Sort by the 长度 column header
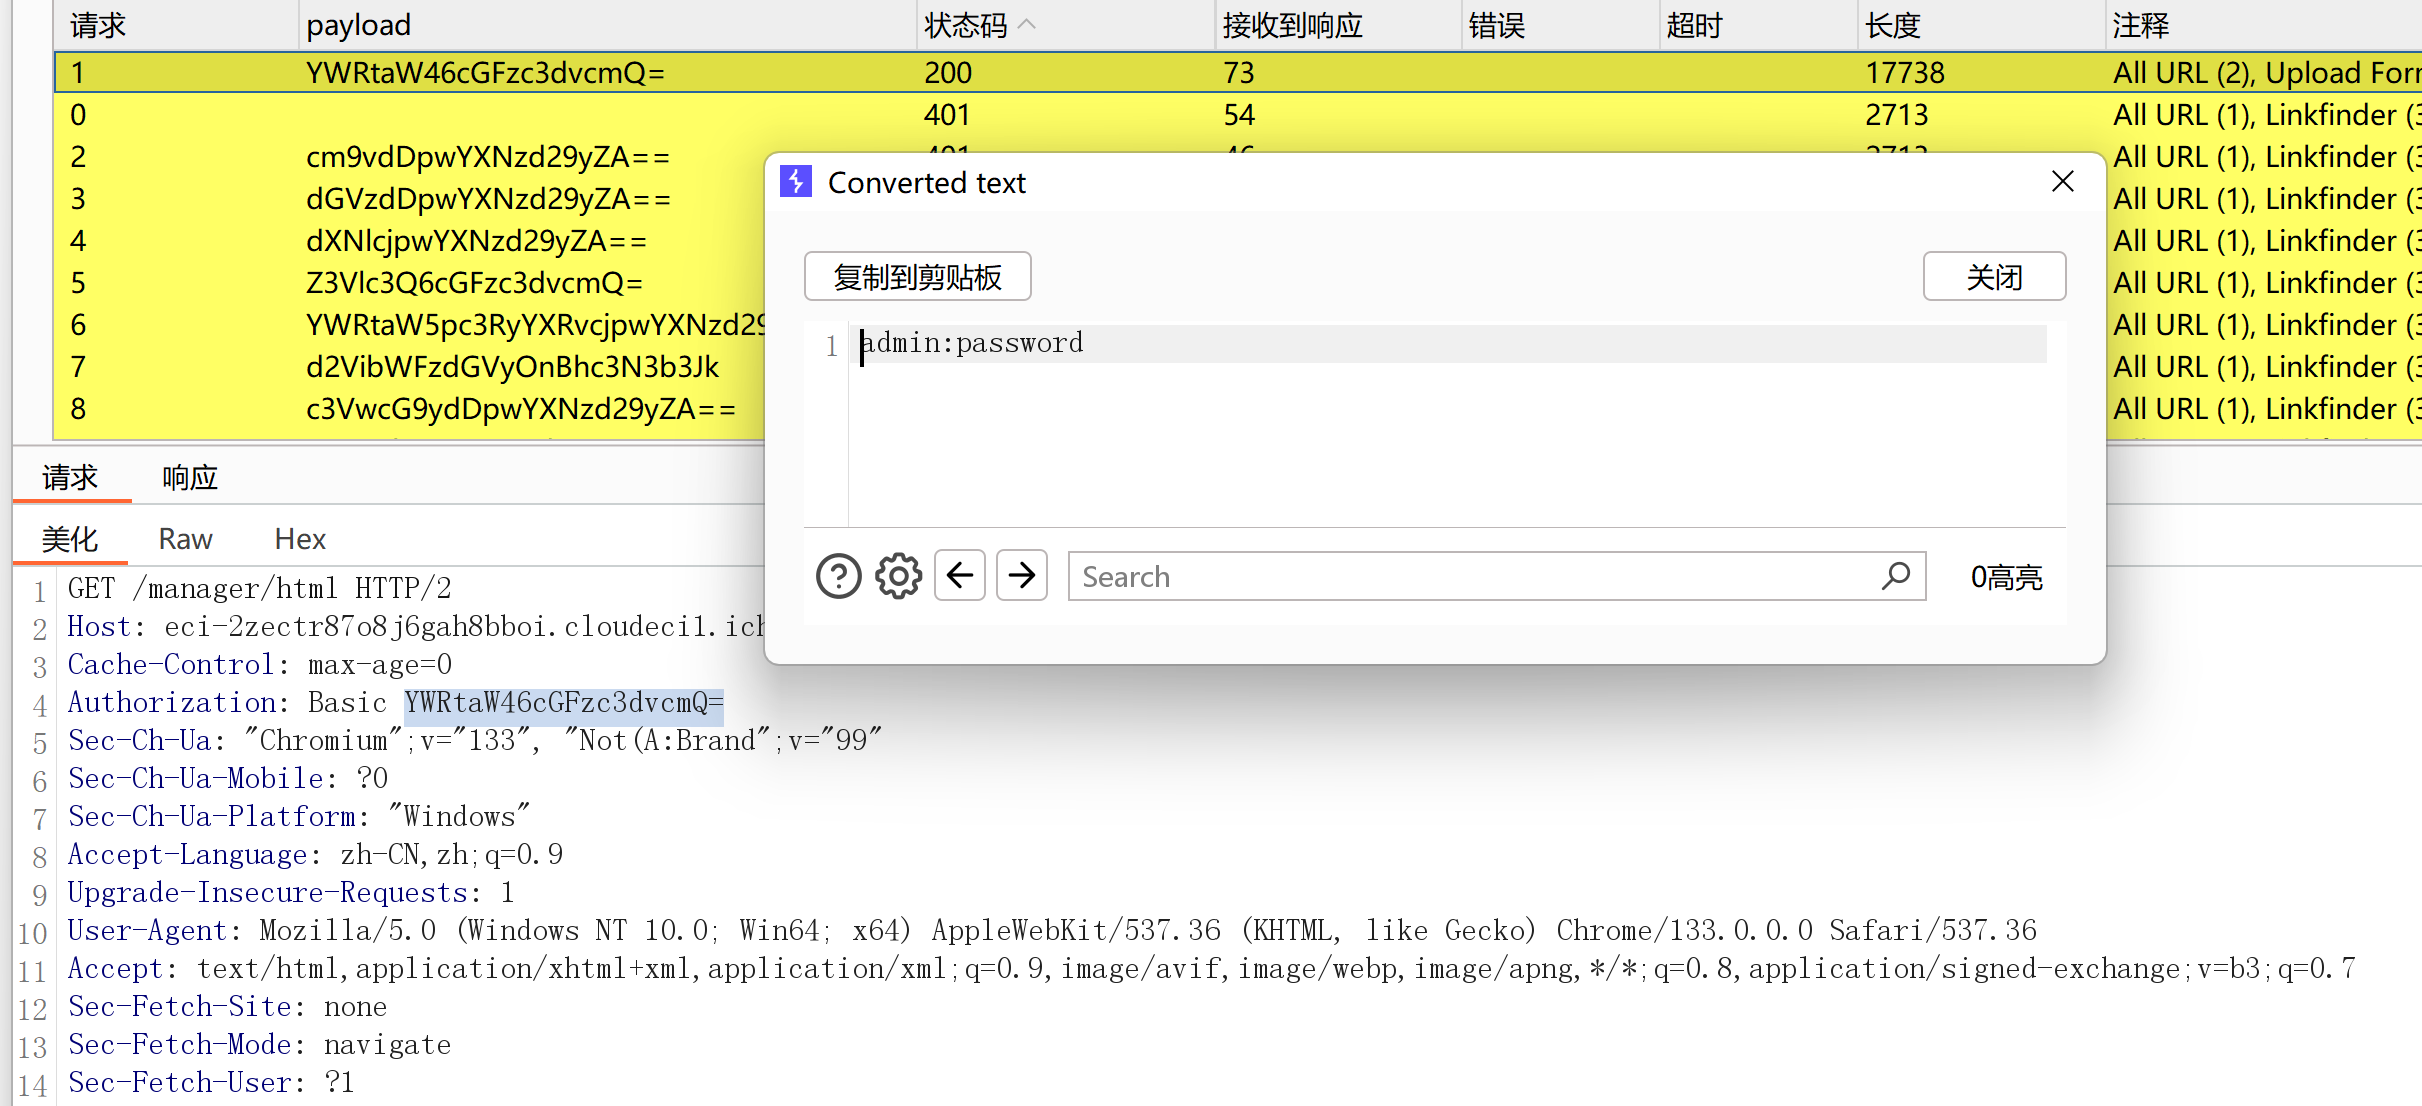Screen dimensions: 2422x1106 (1892, 25)
